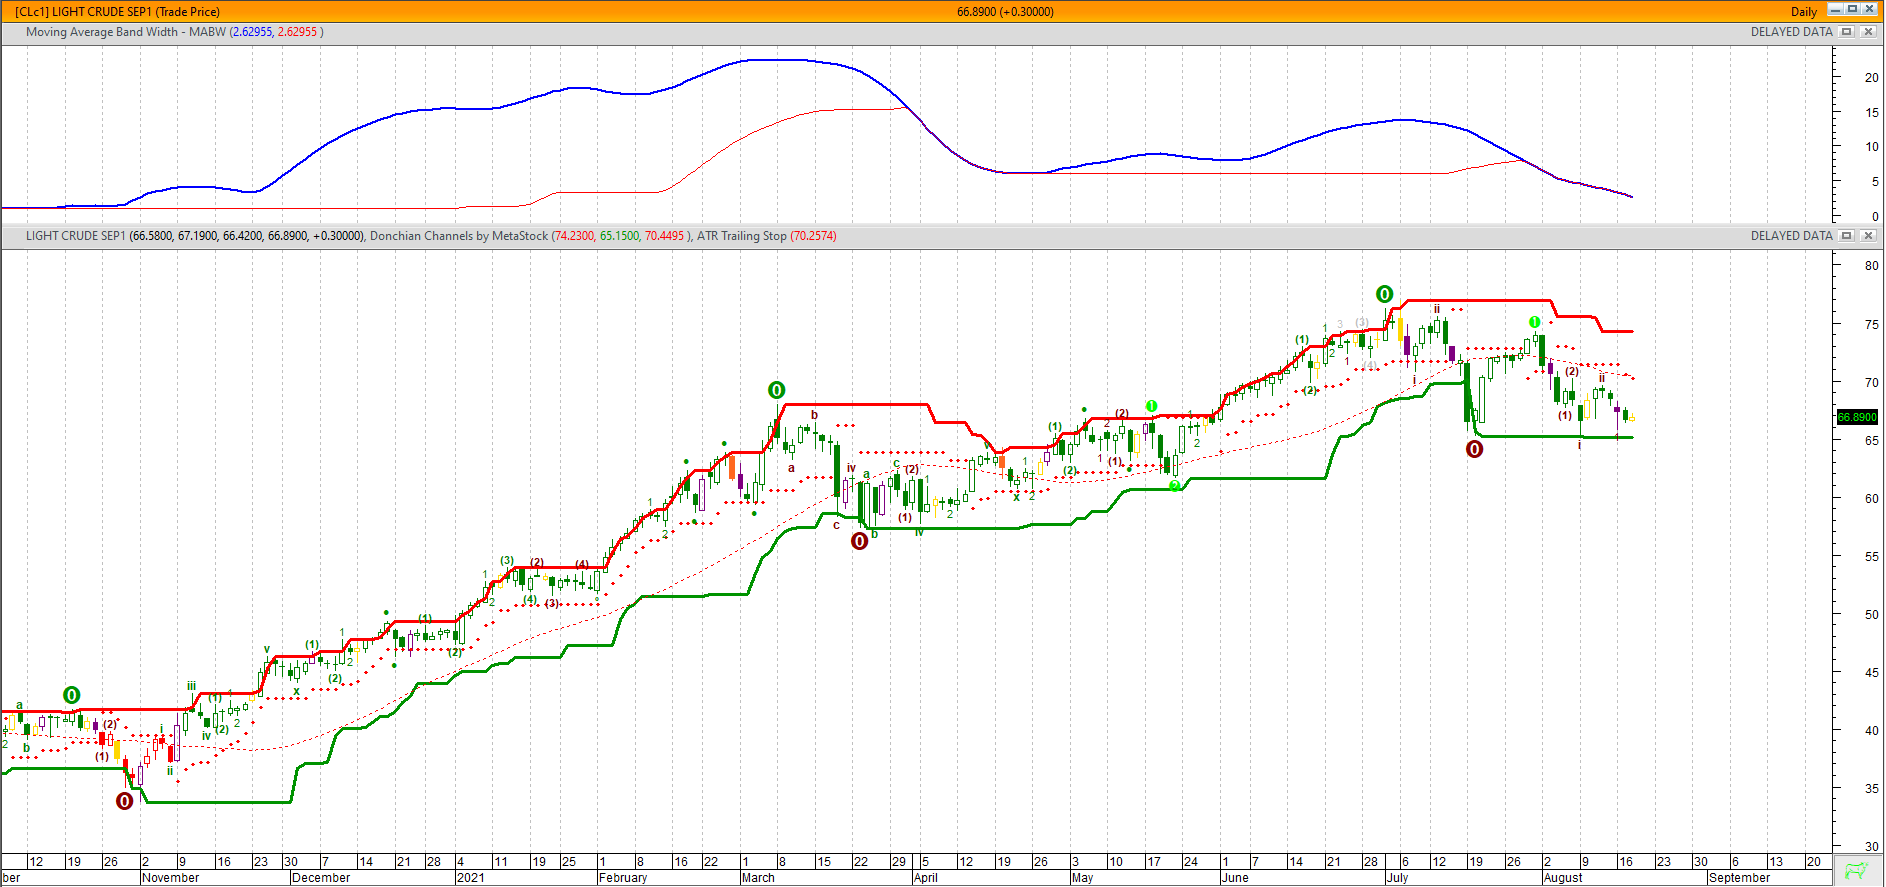The width and height of the screenshot is (1886, 887).
Task: Minimize the CLc1 chart window
Action: coord(1835,9)
